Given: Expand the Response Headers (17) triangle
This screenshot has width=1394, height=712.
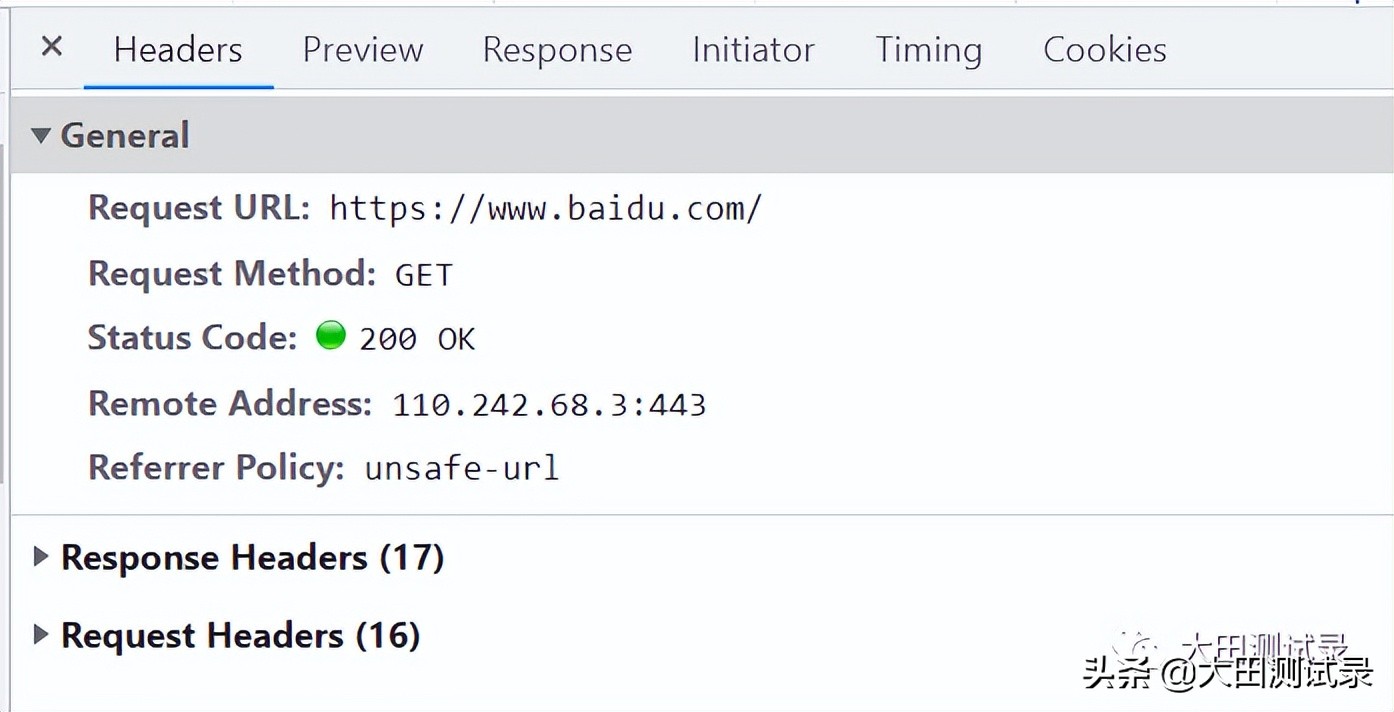Looking at the screenshot, I should tap(40, 557).
